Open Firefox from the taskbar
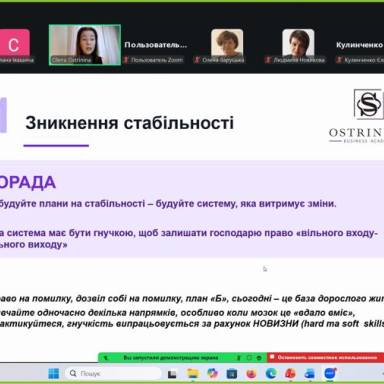This screenshot has width=384, height=384. click(251, 374)
